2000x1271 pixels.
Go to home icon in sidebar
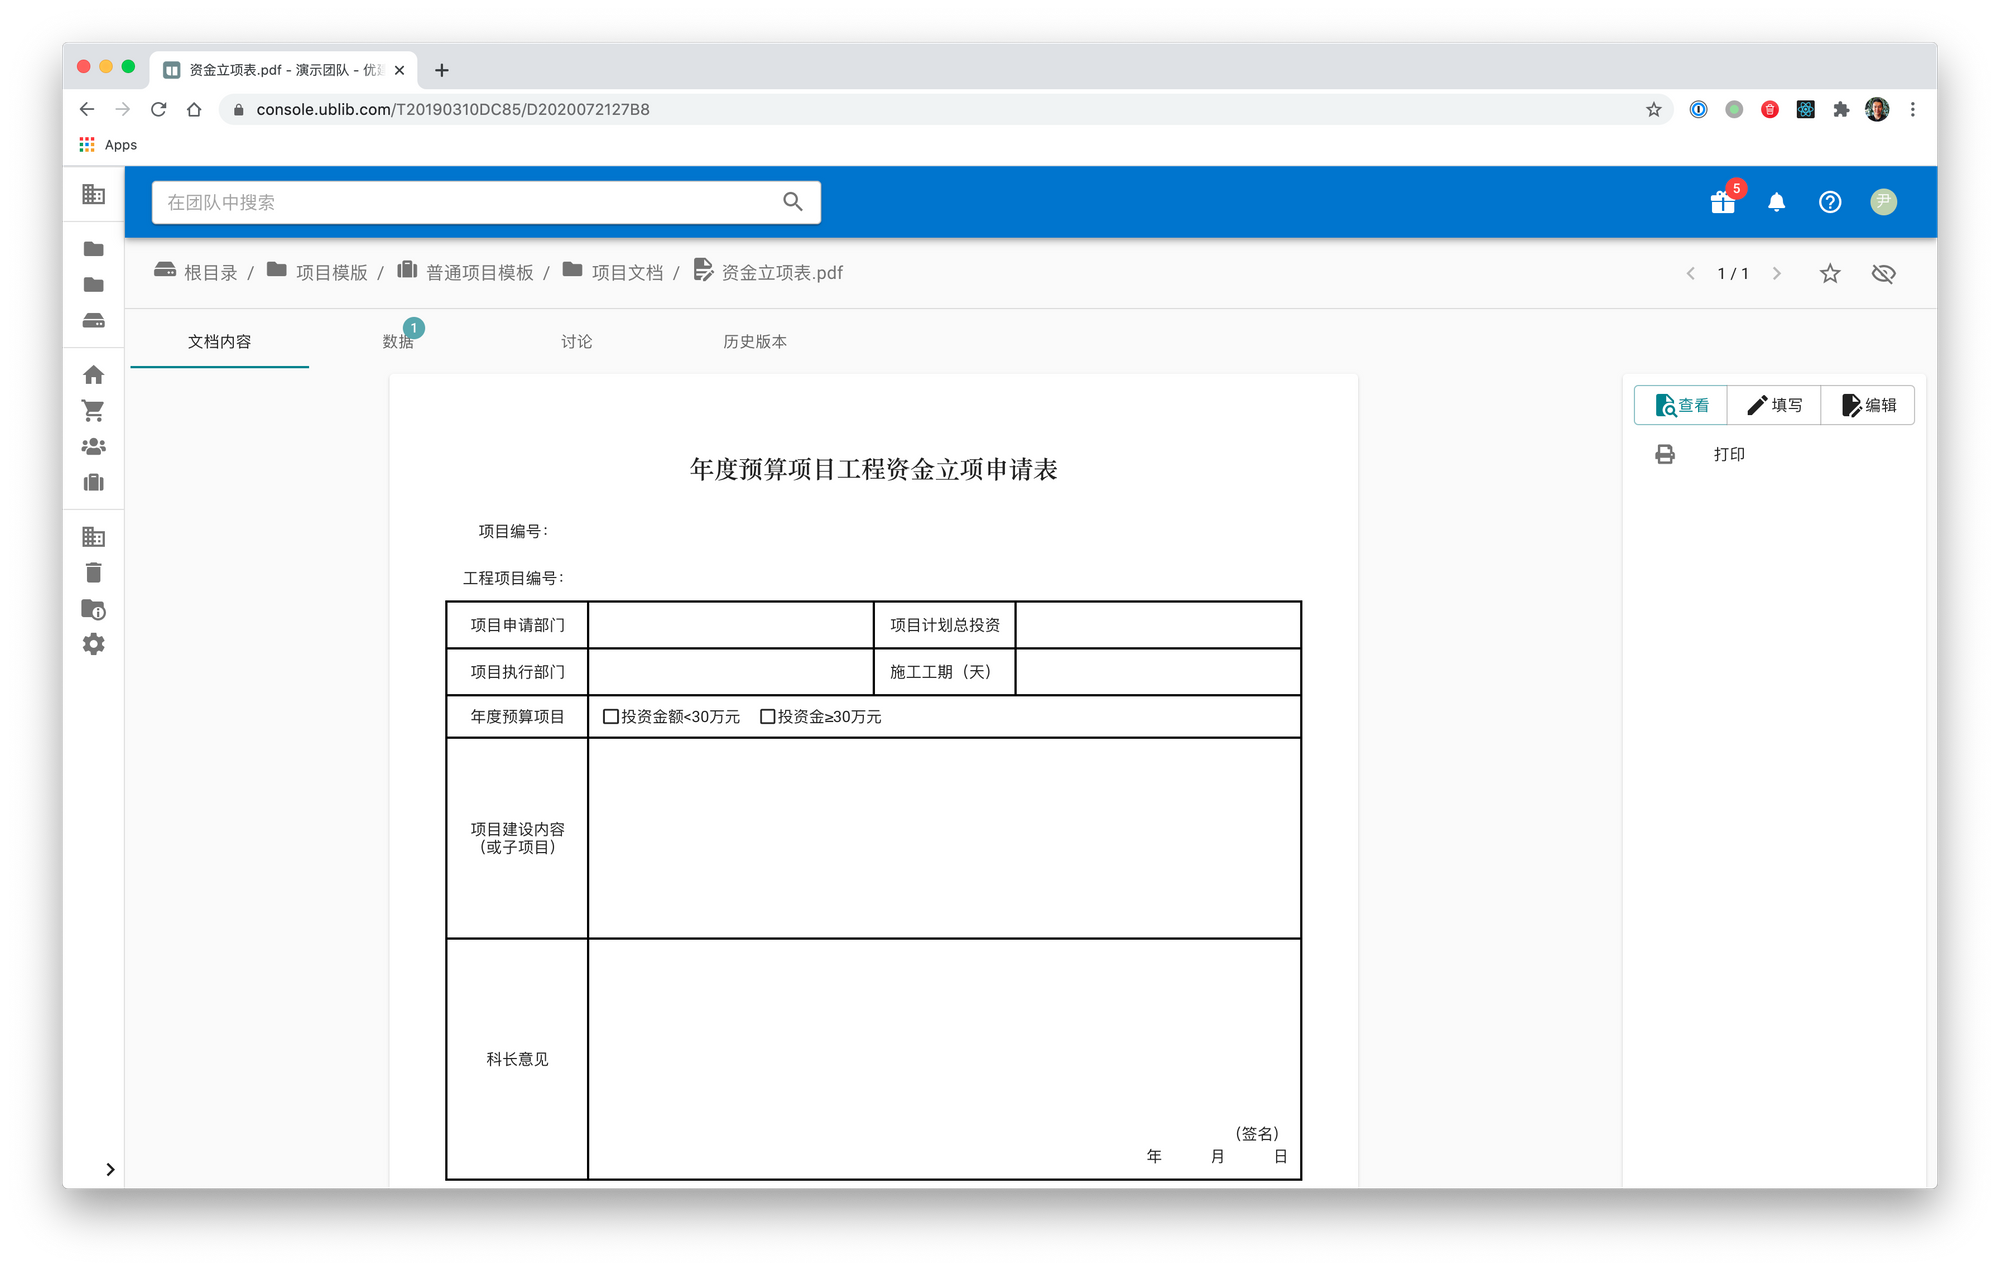(93, 375)
